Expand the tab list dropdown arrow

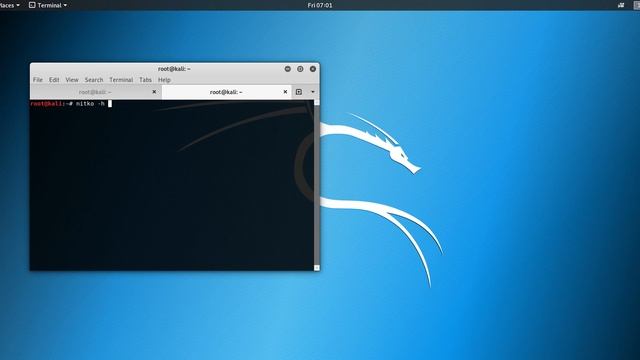(313, 92)
